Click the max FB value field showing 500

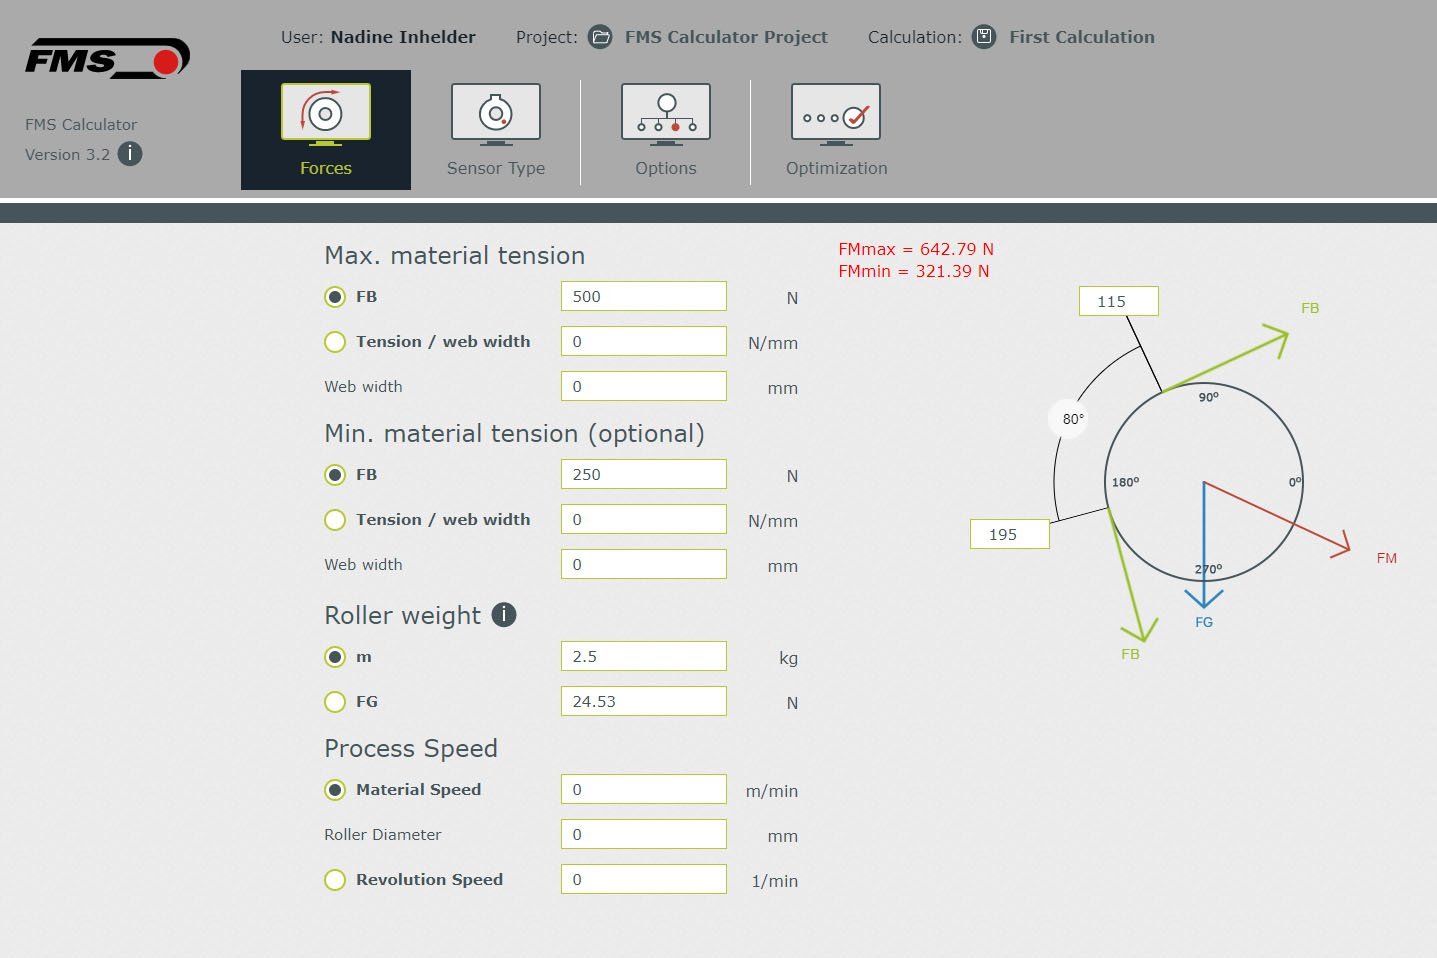coord(643,297)
